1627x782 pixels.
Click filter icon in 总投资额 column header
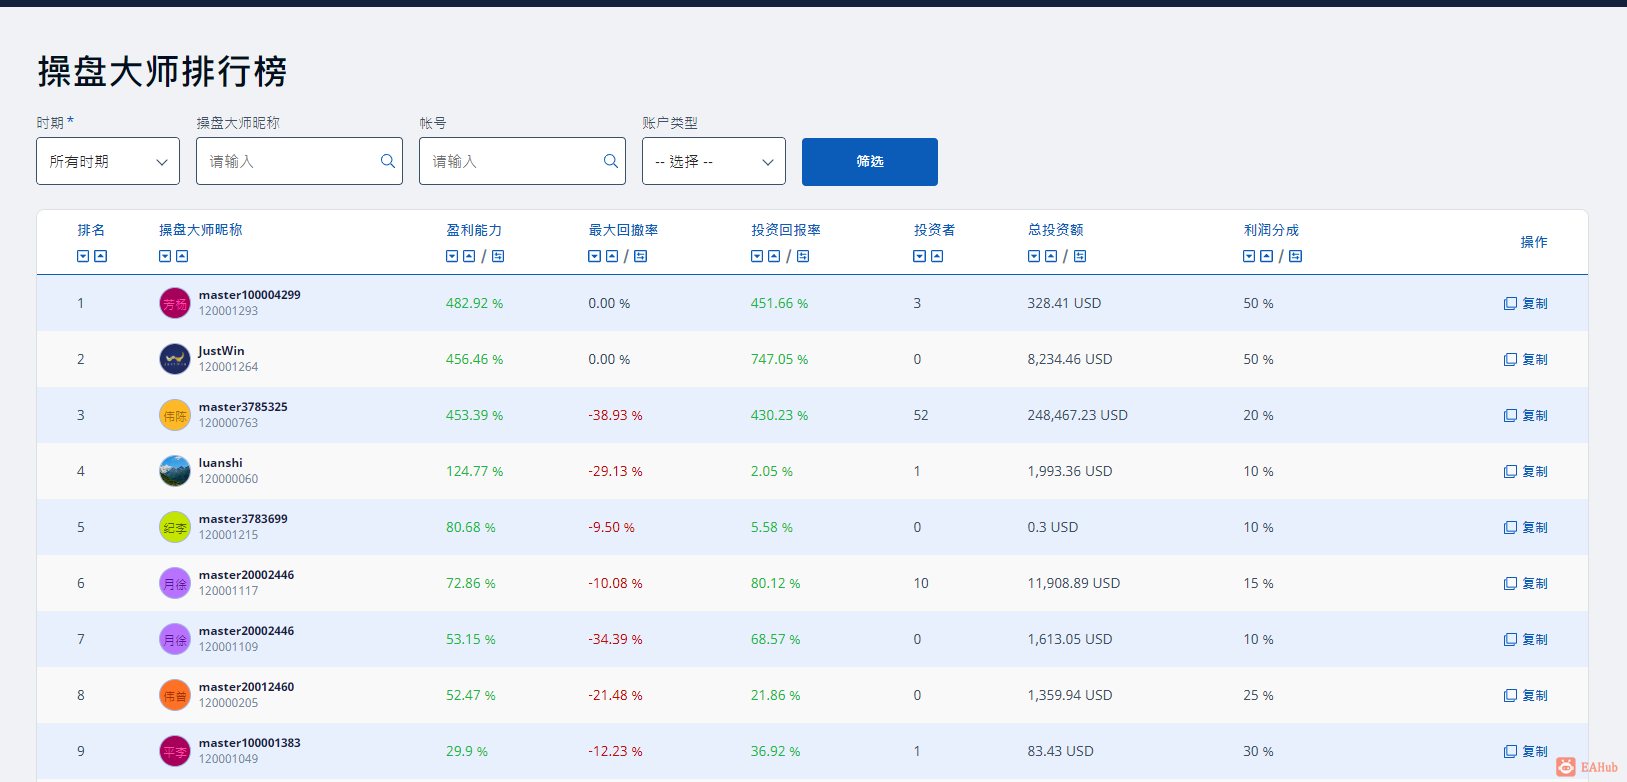coord(1080,257)
